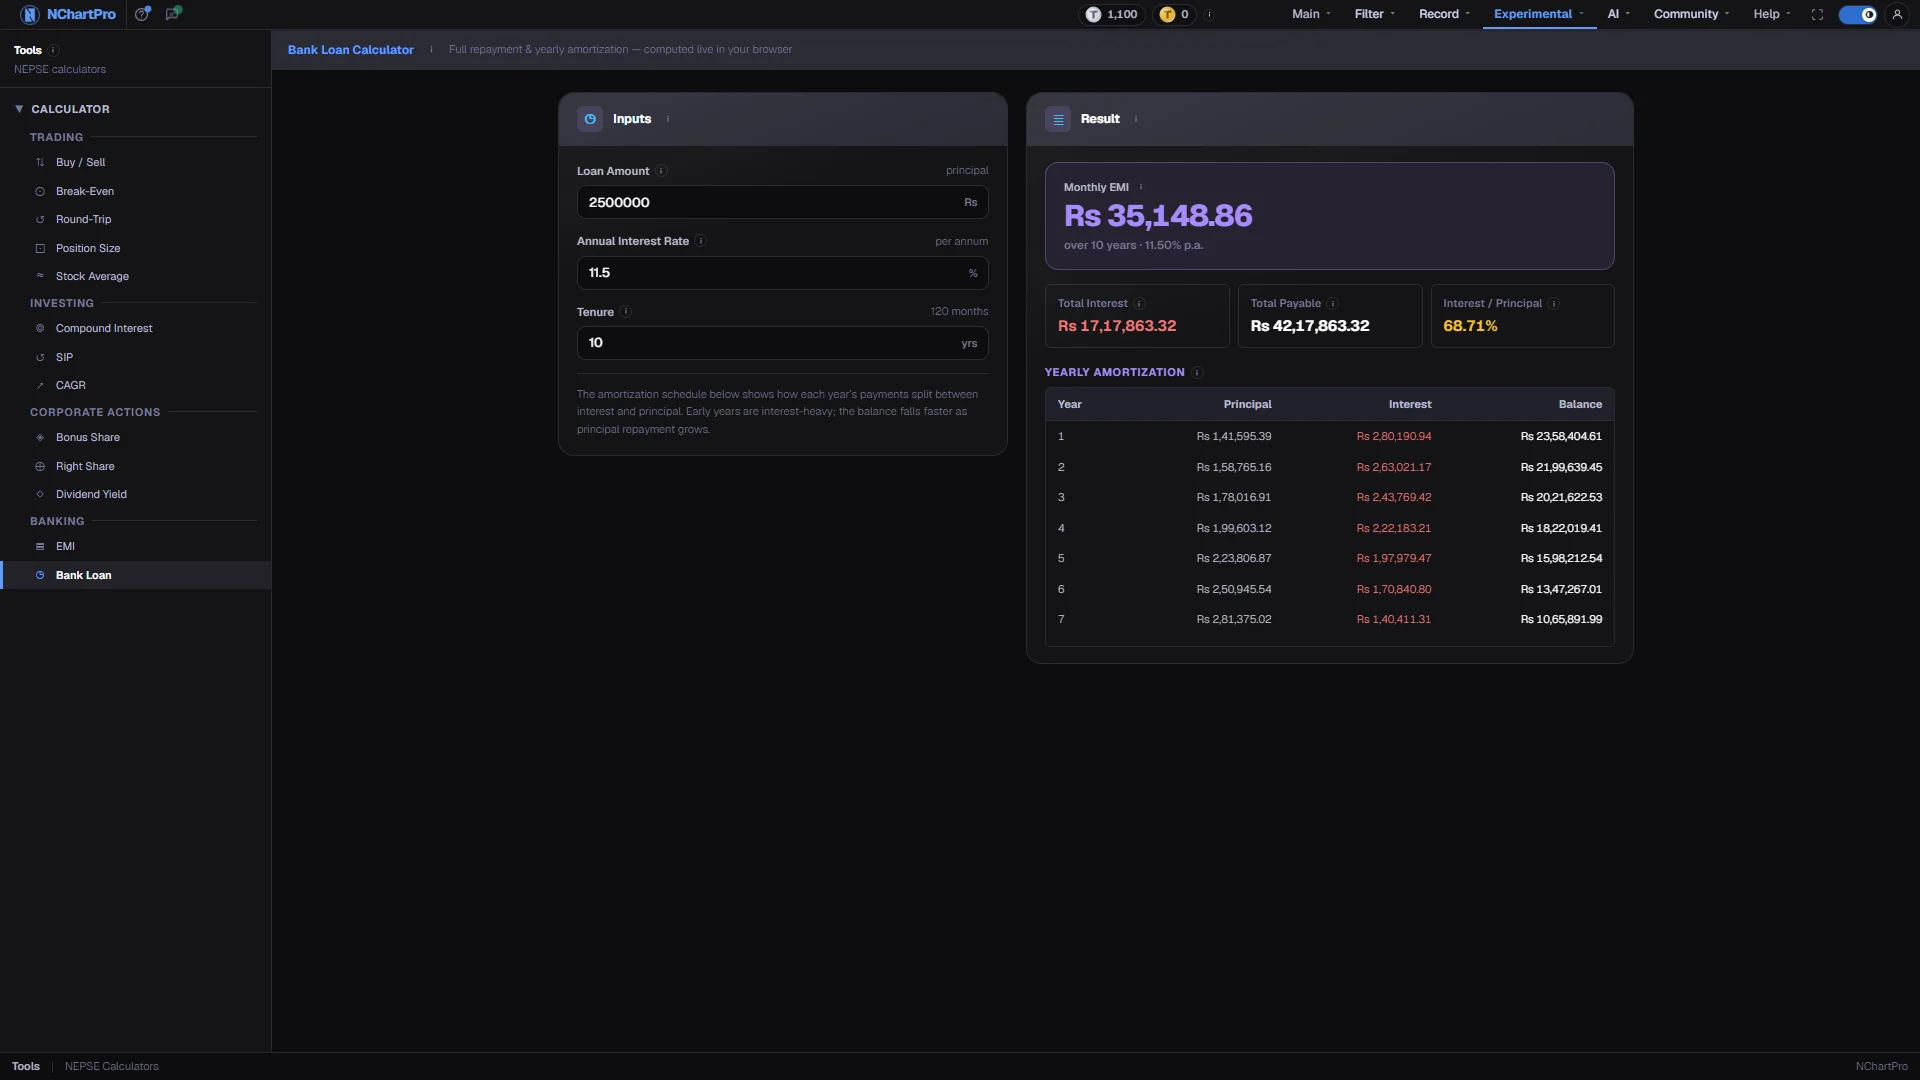
Task: Open the Main dropdown menu
Action: [1311, 14]
